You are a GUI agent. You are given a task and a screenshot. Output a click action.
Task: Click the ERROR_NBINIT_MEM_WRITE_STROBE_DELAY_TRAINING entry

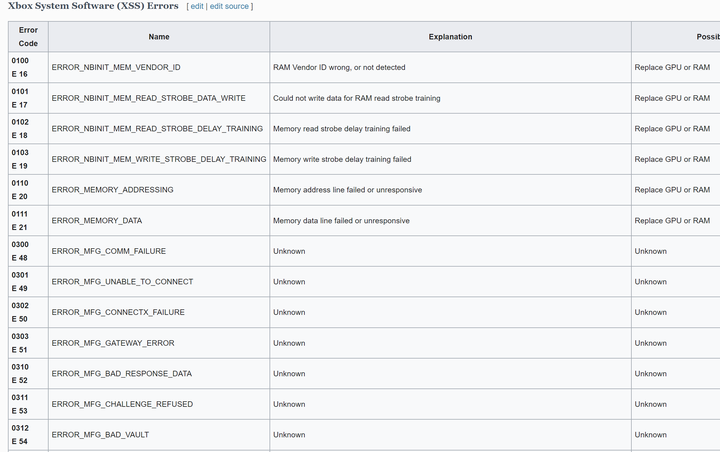coord(159,159)
